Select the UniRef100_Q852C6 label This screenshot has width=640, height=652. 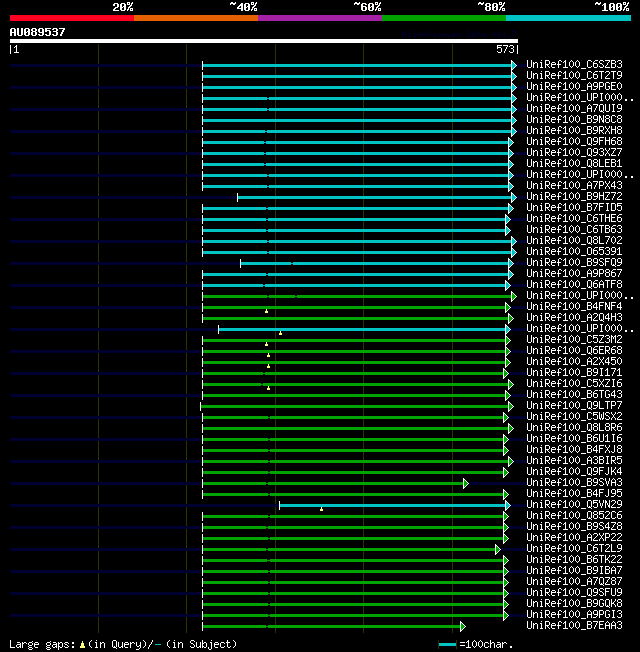574,516
